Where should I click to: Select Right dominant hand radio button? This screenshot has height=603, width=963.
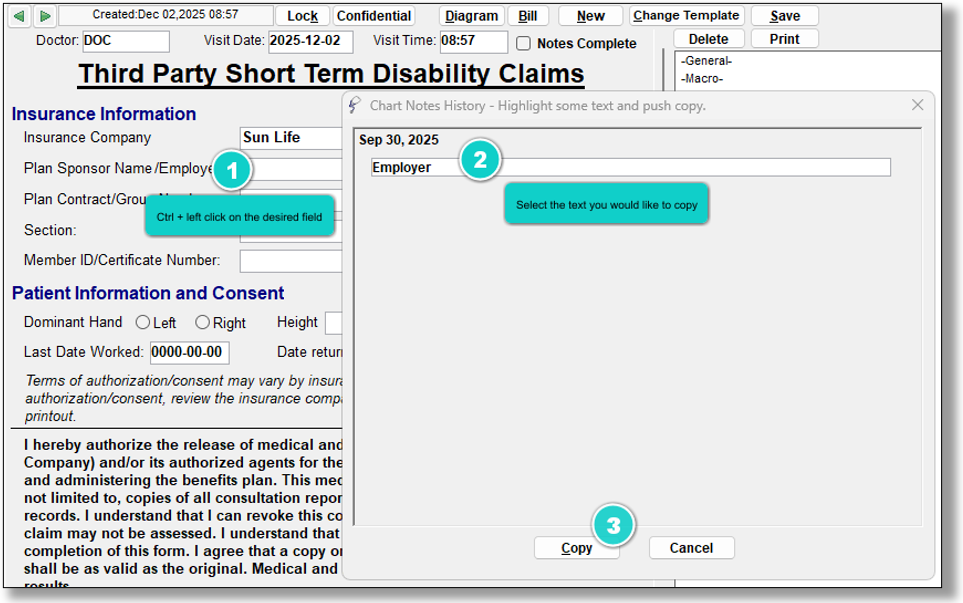[202, 323]
